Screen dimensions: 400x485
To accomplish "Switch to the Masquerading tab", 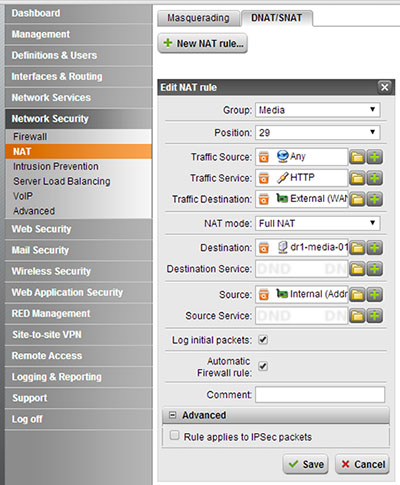I will click(x=198, y=18).
